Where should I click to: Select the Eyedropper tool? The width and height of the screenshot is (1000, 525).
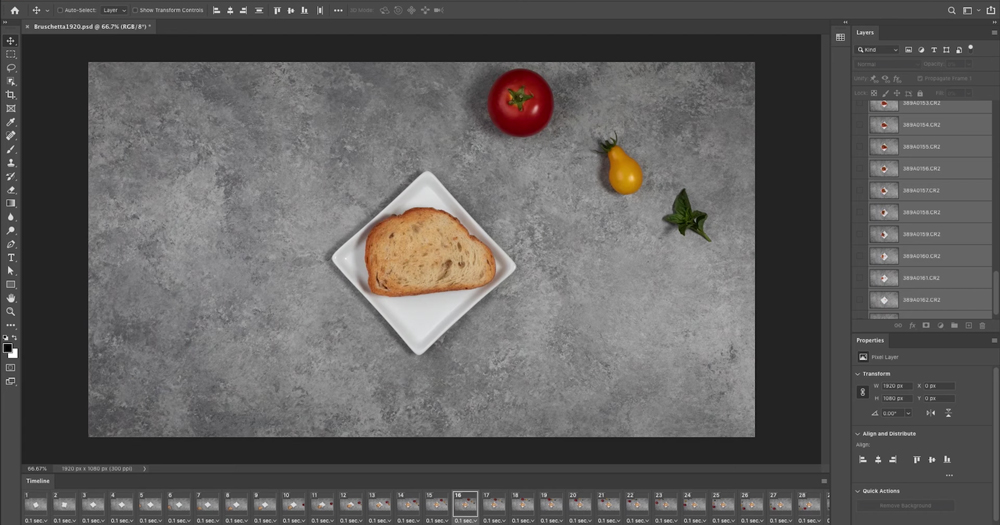point(11,122)
